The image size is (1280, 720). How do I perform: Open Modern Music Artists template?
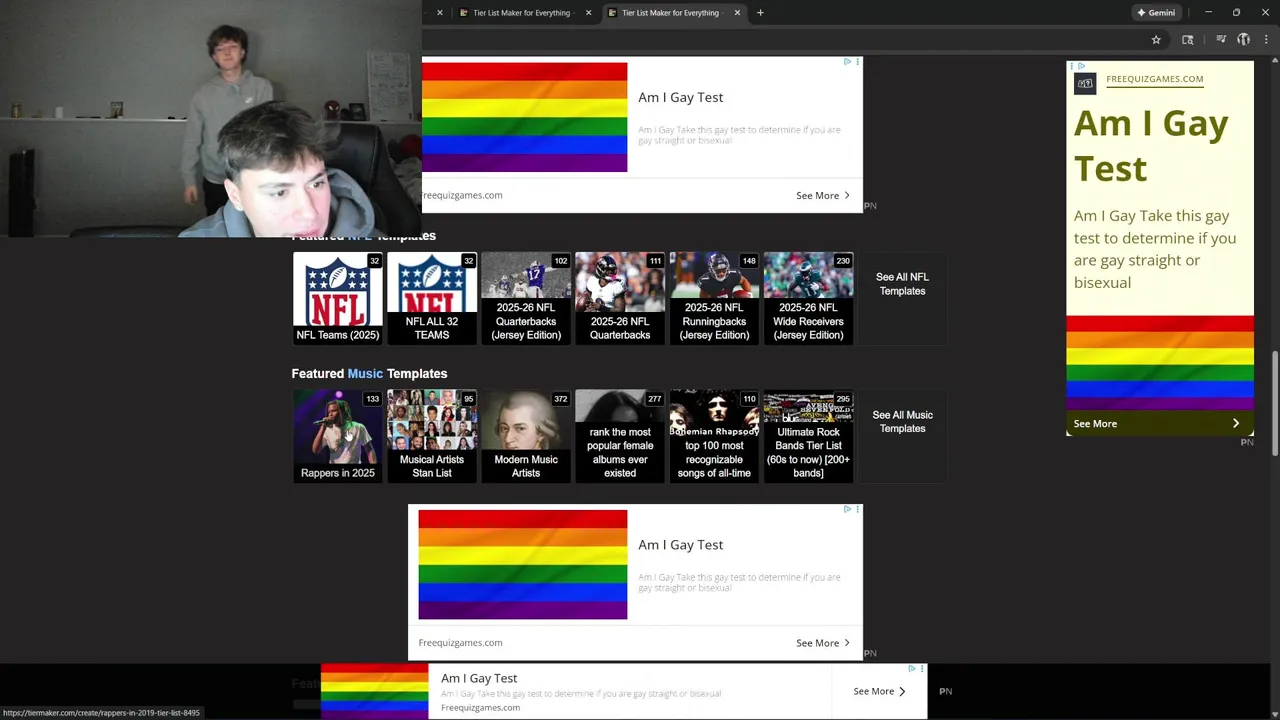click(526, 436)
